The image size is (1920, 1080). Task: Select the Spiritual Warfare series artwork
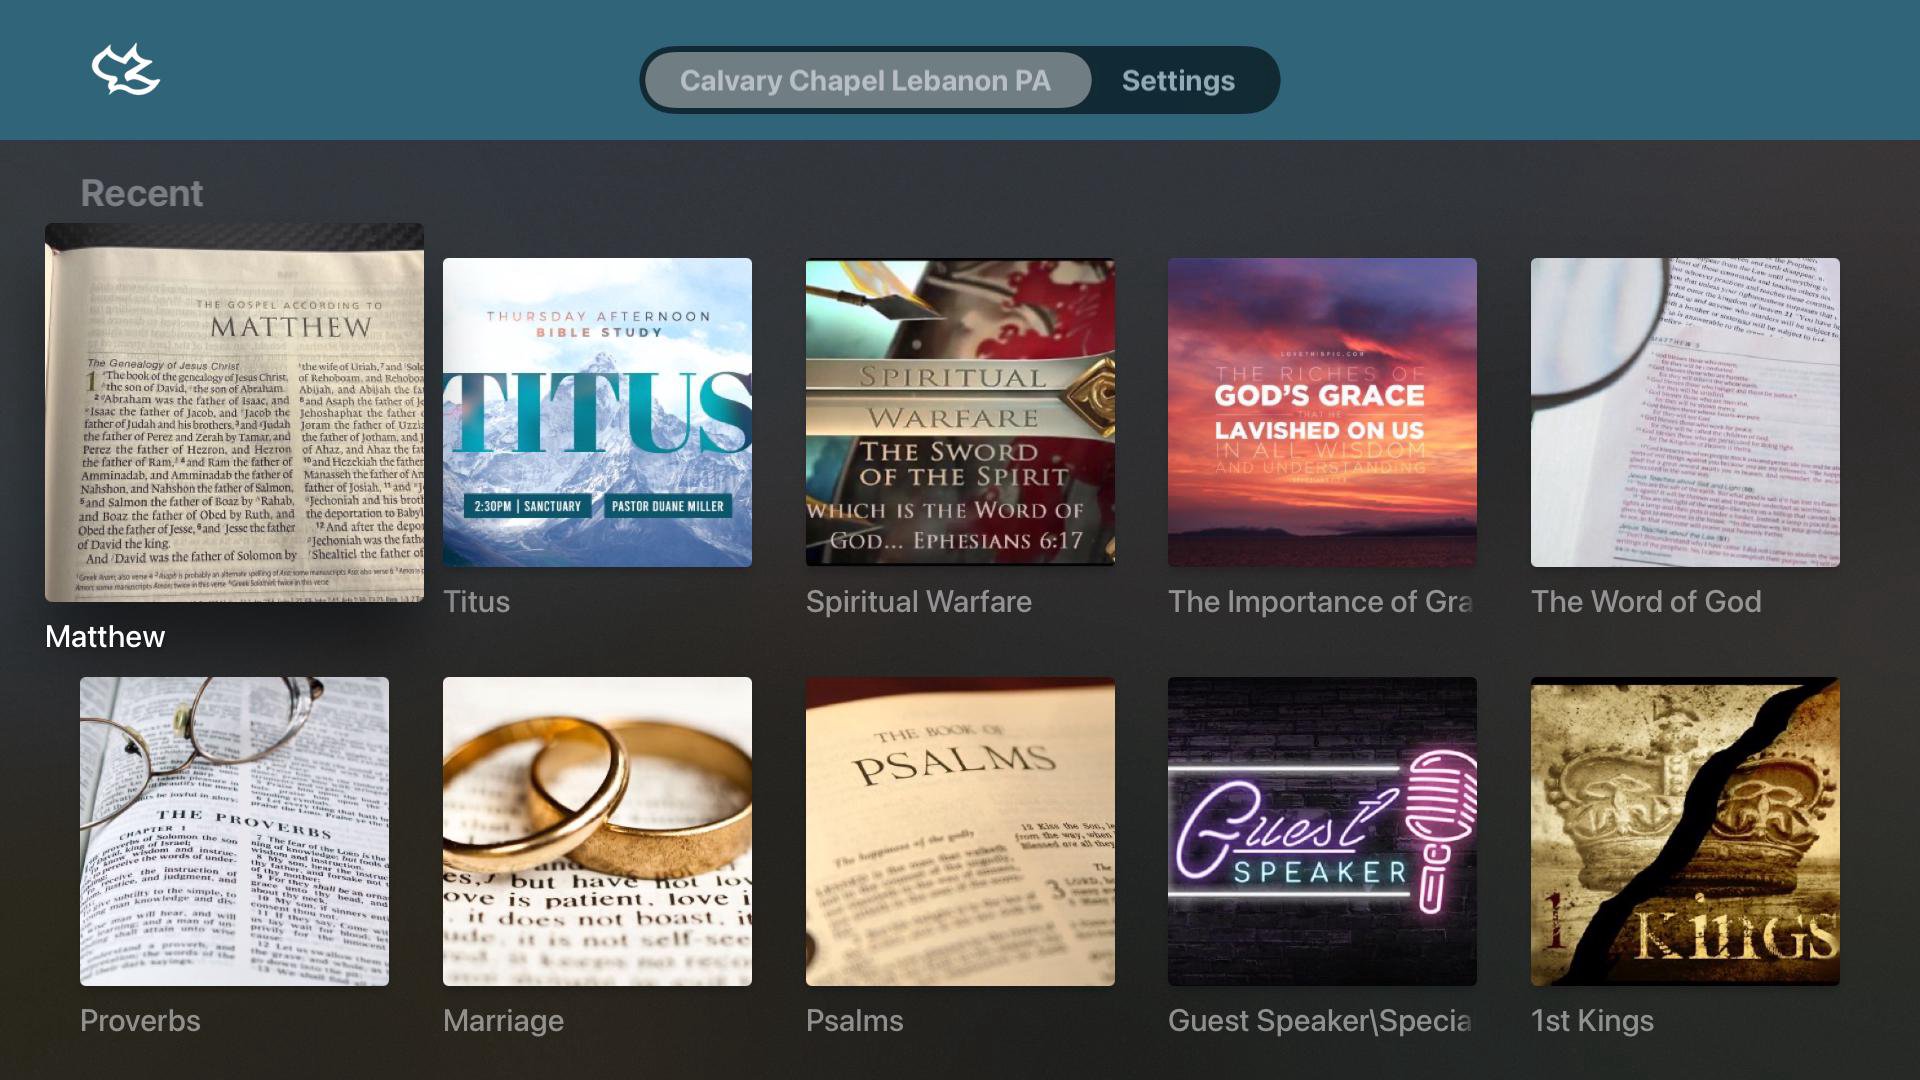[x=960, y=412]
